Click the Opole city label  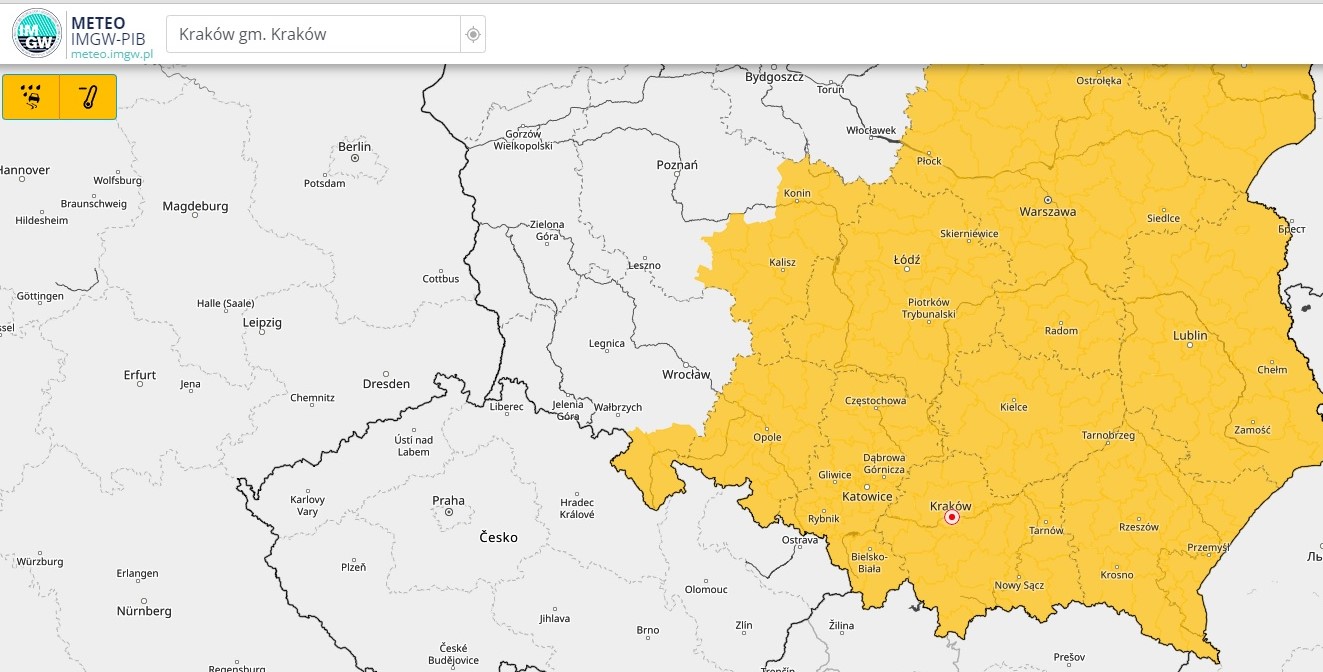pyautogui.click(x=767, y=437)
